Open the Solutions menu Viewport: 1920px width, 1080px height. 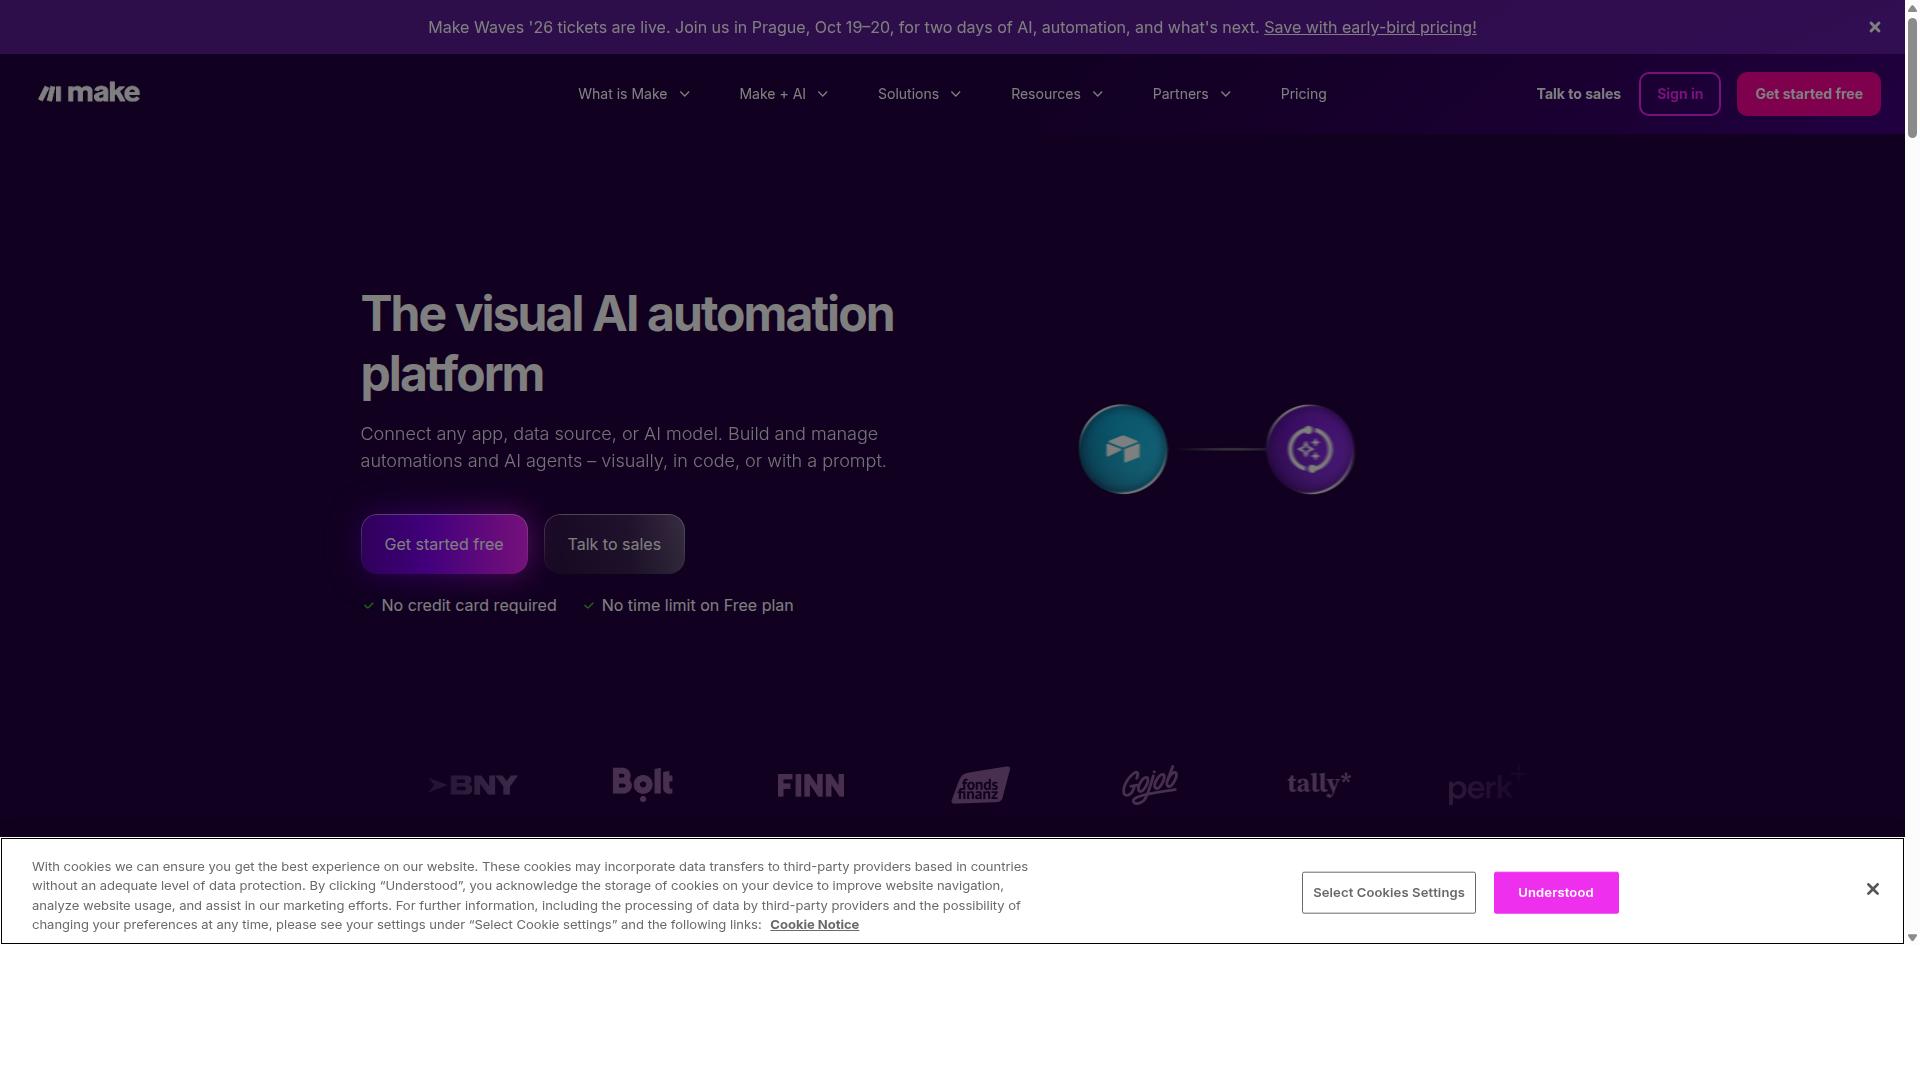920,94
